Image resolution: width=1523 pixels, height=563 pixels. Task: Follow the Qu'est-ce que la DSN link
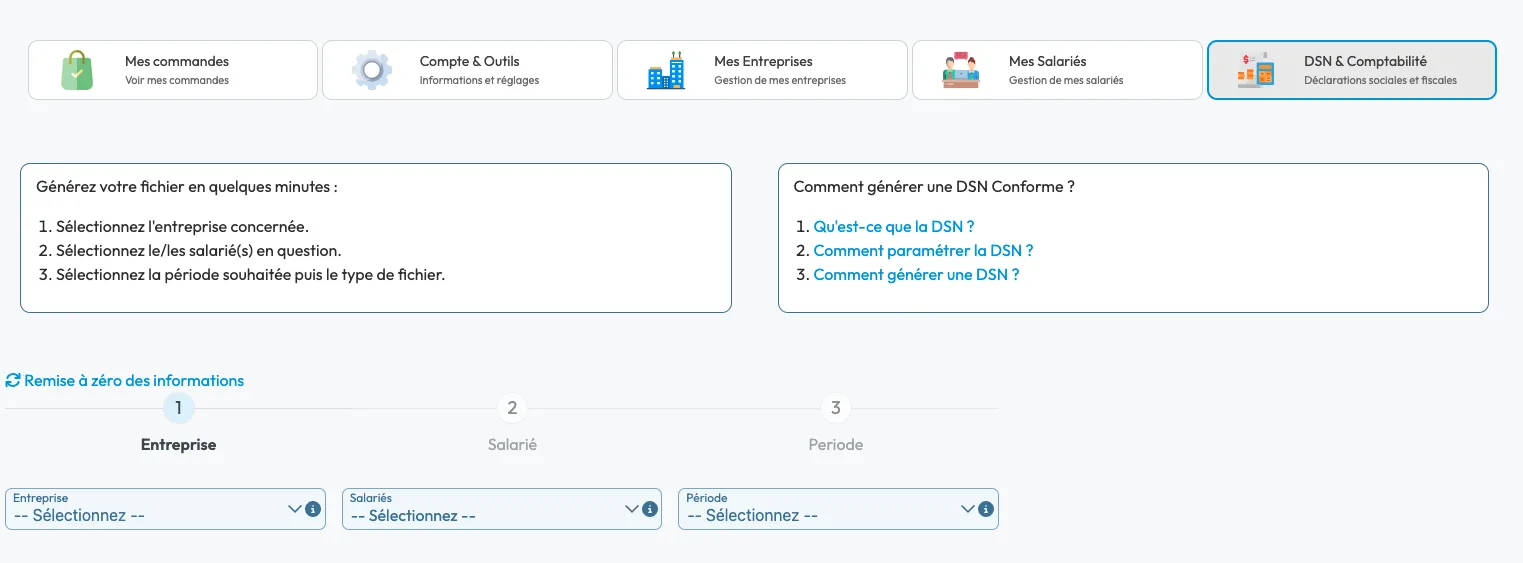point(894,227)
